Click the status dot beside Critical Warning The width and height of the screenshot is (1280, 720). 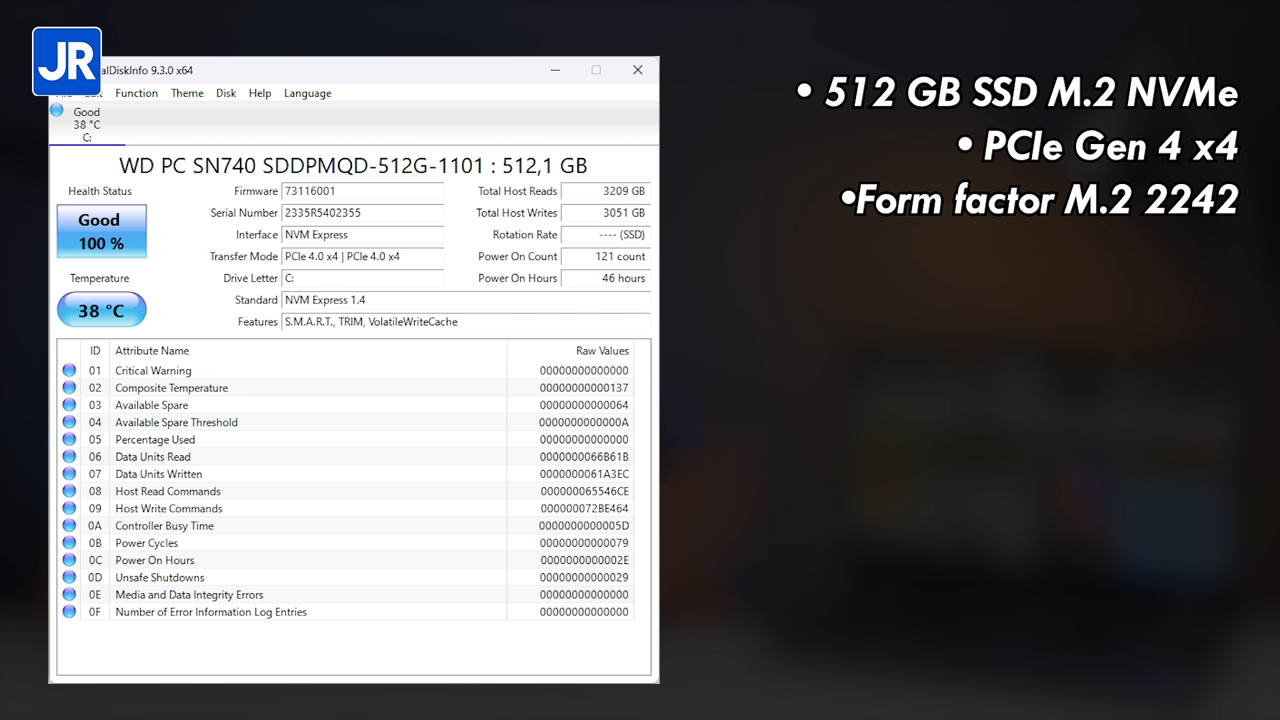point(69,369)
